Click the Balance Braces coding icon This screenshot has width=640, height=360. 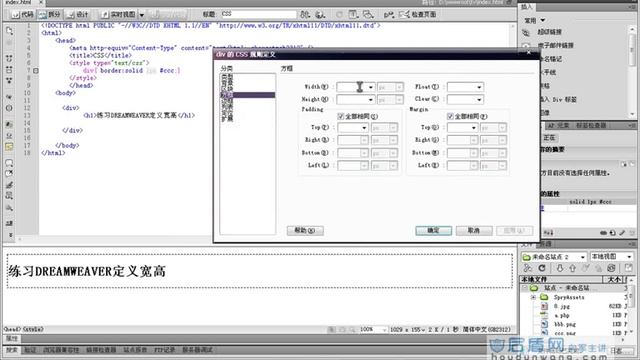(9, 108)
